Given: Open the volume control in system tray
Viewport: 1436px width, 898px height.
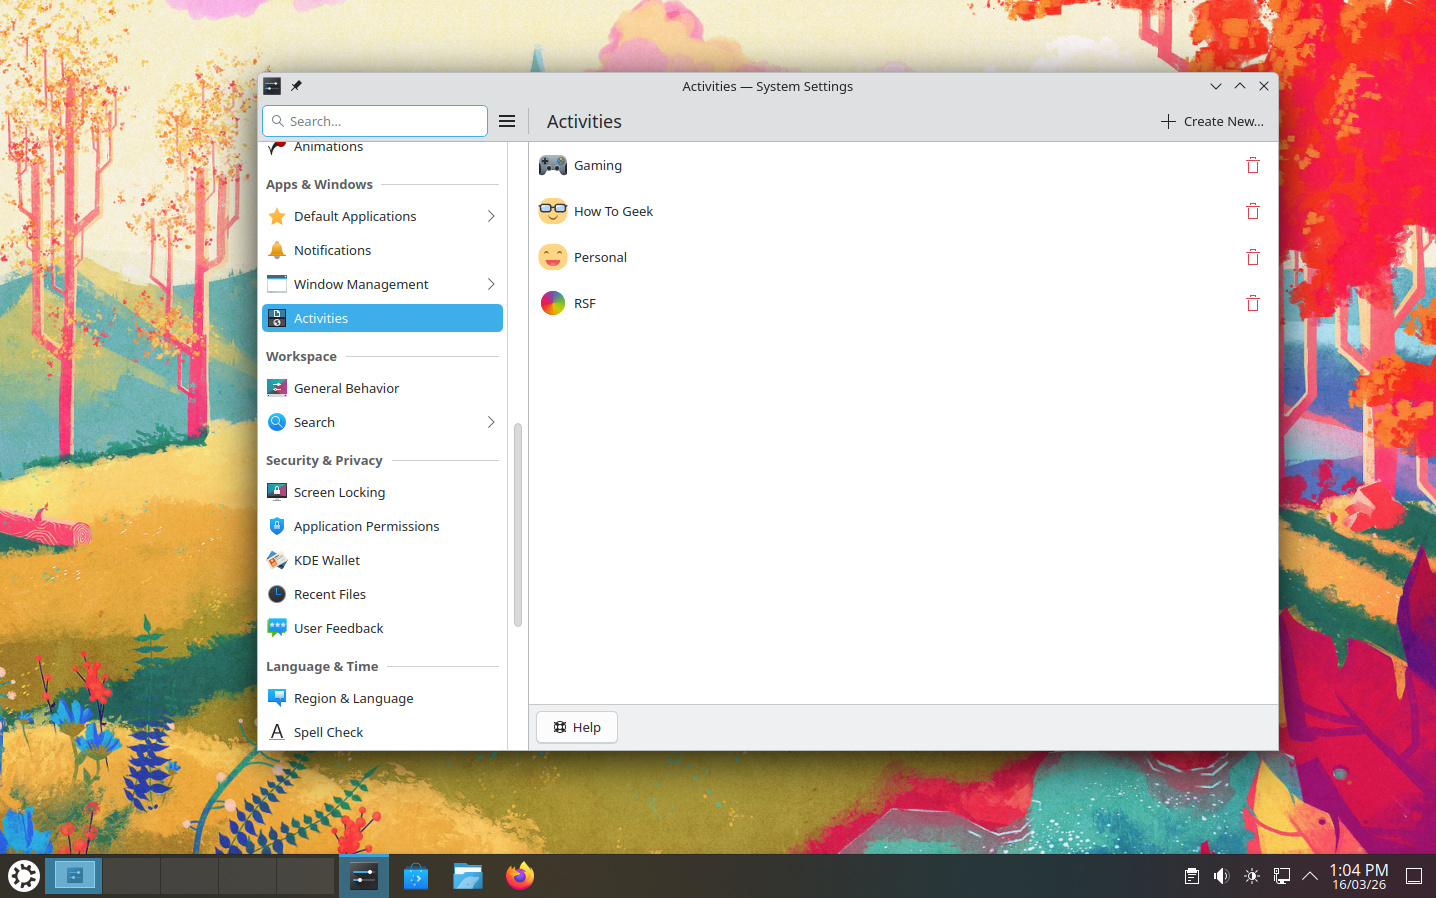Looking at the screenshot, I should [x=1221, y=876].
